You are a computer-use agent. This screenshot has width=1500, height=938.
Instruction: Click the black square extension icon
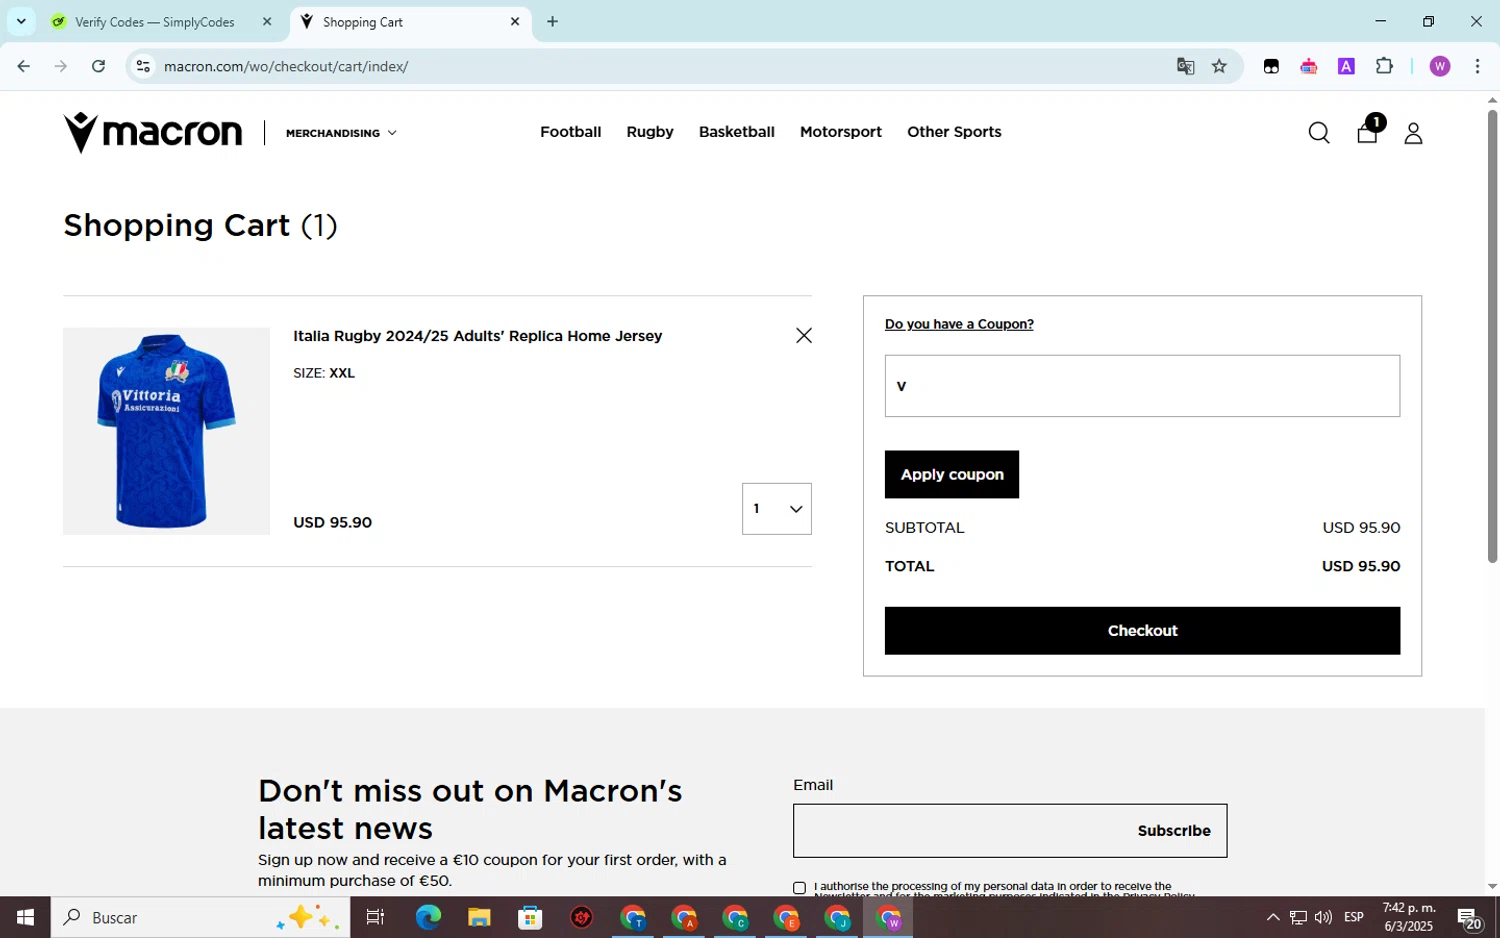(1271, 66)
